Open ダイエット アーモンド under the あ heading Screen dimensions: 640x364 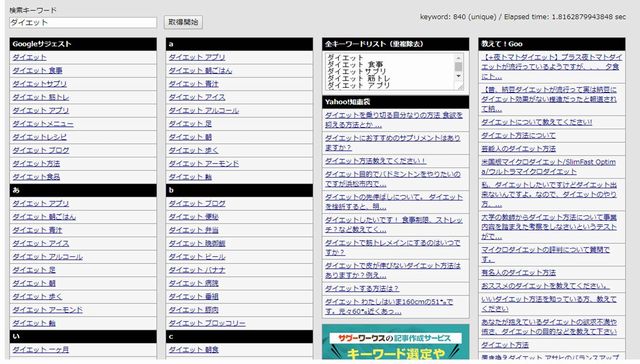click(47, 310)
